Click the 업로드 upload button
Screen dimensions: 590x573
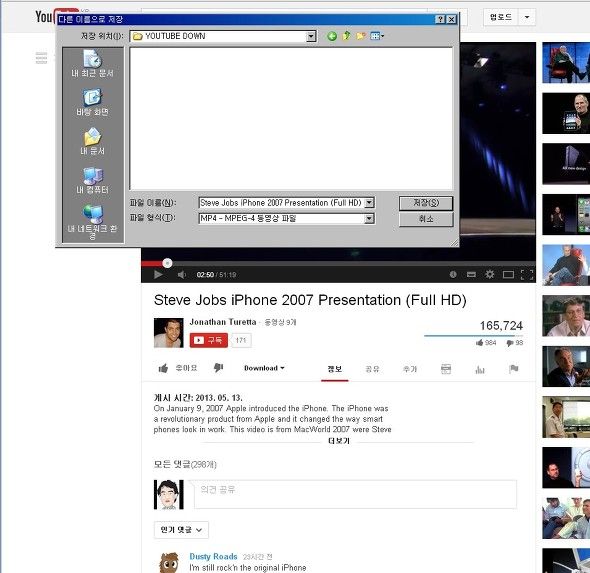tap(501, 17)
